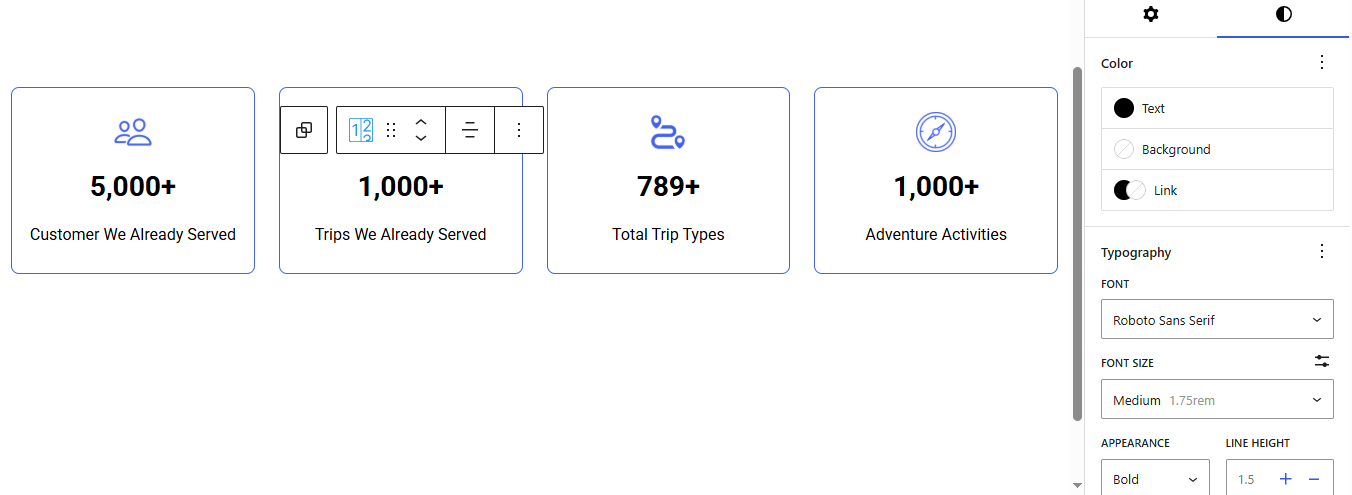
Task: Open block toolbar more options menu
Action: click(519, 130)
